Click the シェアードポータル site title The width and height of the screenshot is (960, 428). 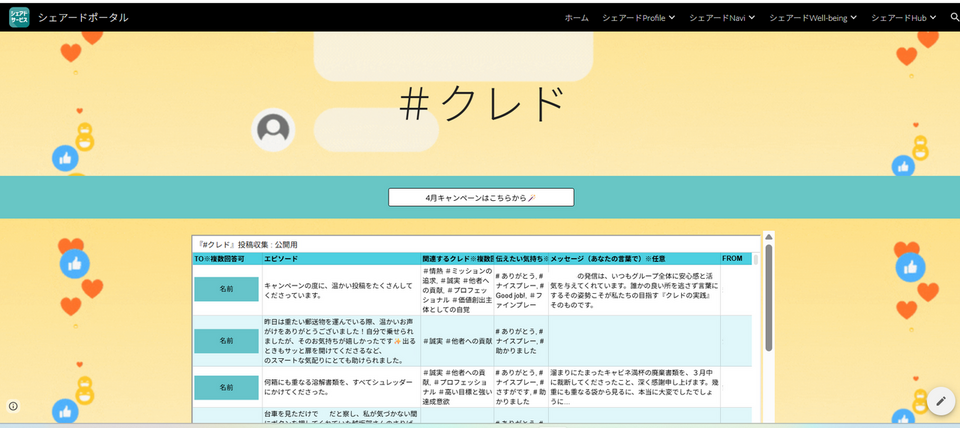pyautogui.click(x=83, y=18)
